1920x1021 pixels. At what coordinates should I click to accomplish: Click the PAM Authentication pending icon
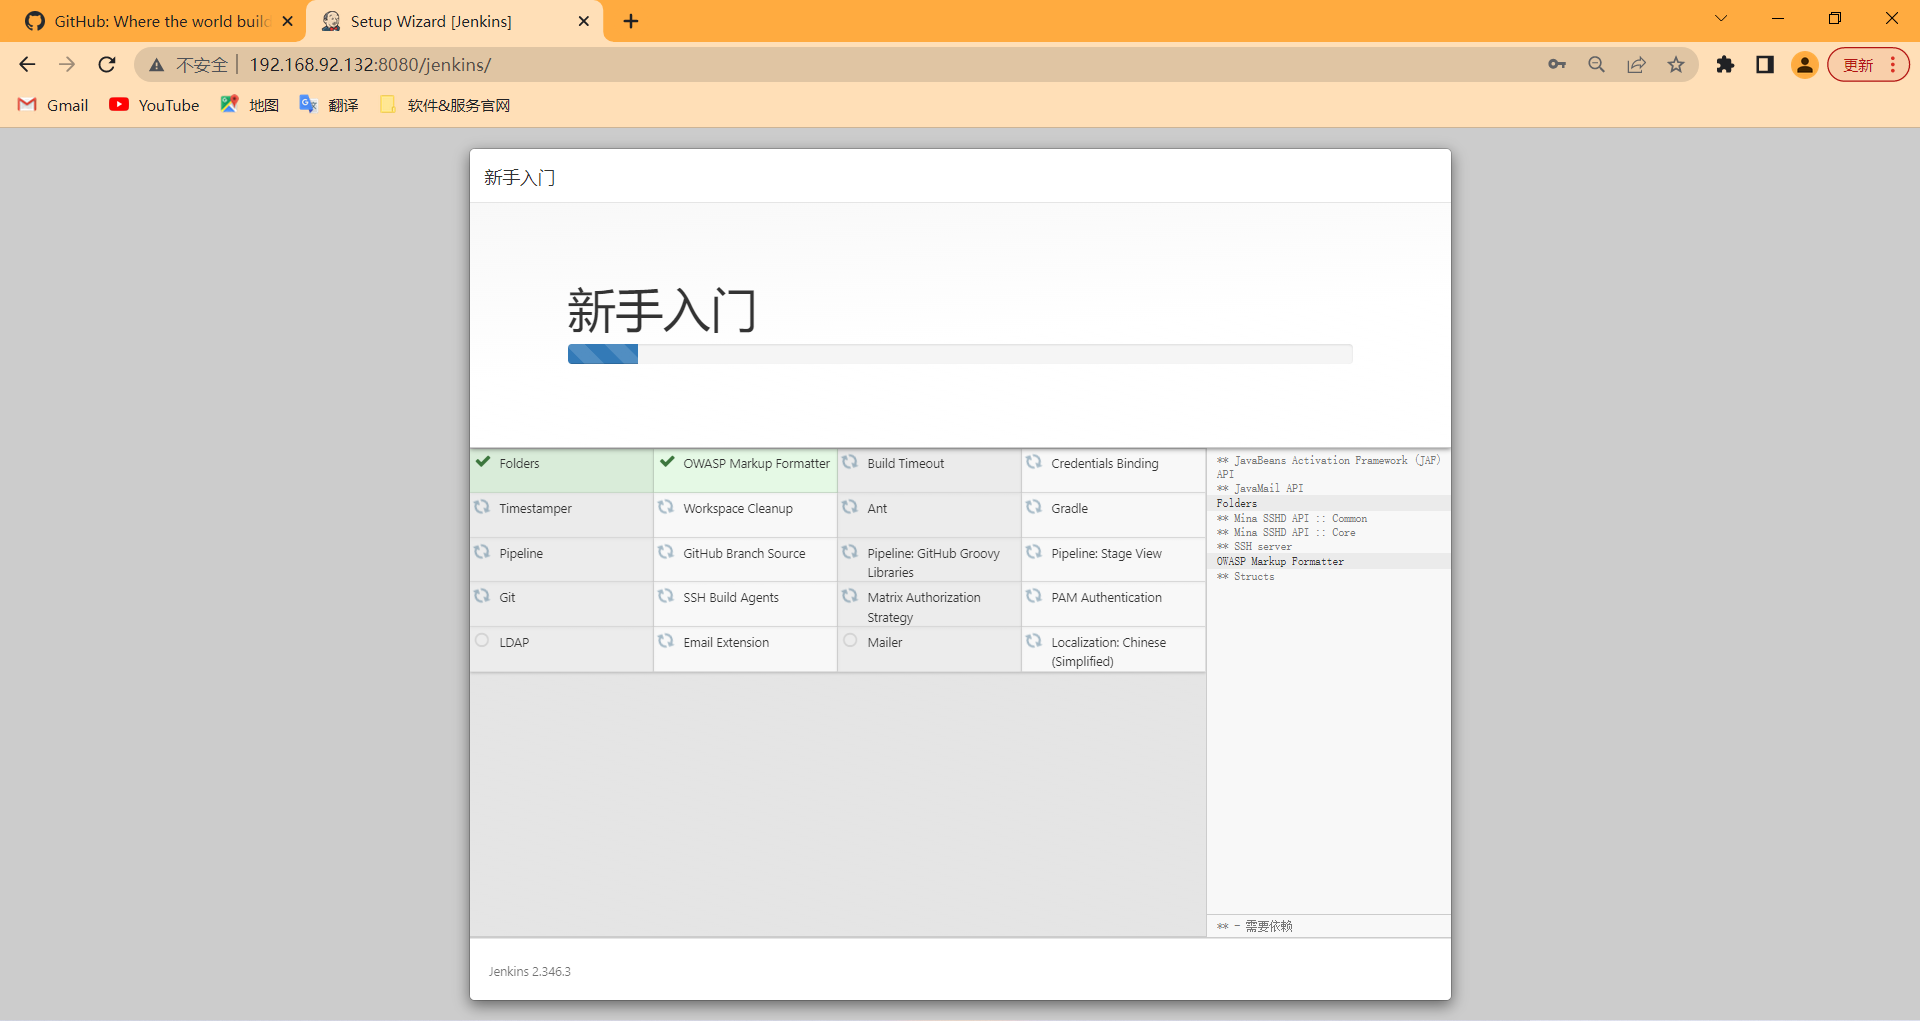[x=1034, y=596]
